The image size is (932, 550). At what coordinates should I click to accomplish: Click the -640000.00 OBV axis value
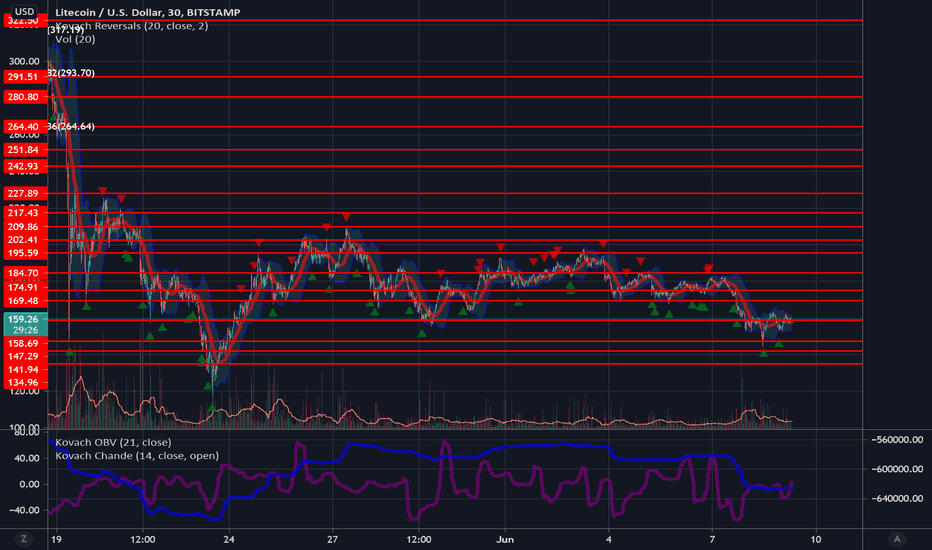[897, 499]
